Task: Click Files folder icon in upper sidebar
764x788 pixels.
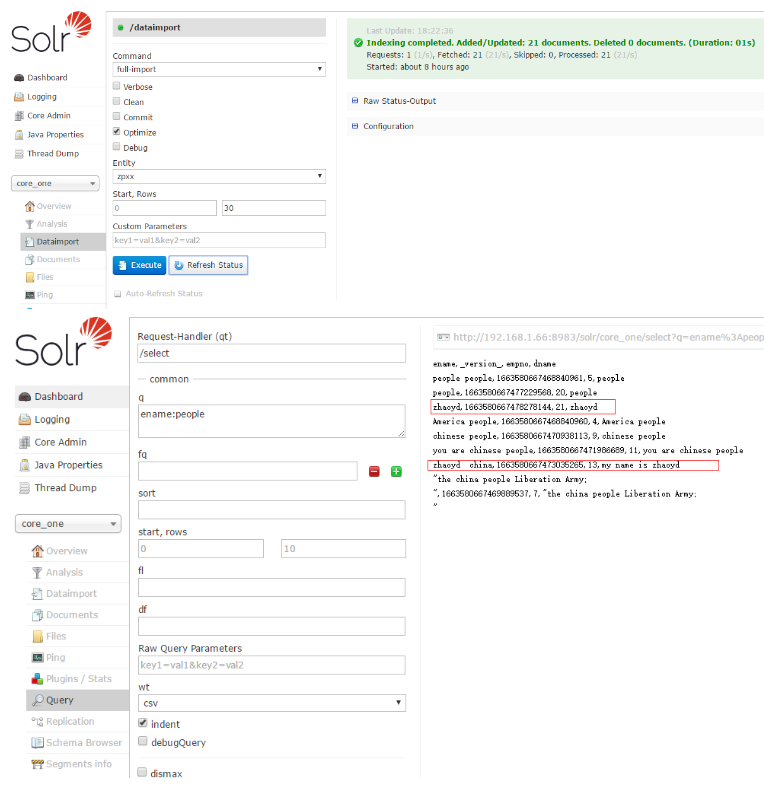Action: [x=30, y=277]
